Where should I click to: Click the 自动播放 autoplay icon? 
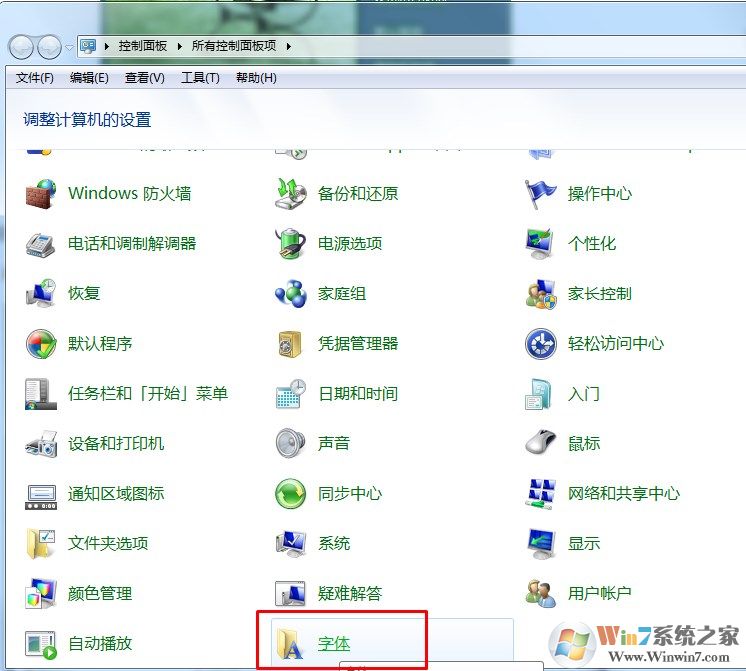[41, 644]
